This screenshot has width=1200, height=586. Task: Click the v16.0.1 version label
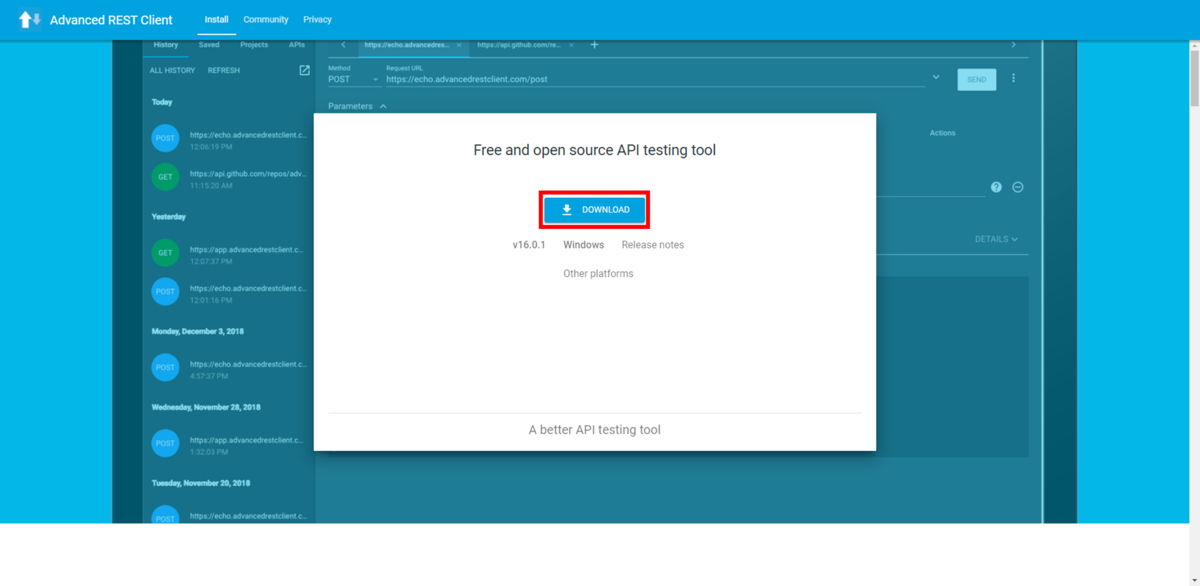[x=529, y=245]
